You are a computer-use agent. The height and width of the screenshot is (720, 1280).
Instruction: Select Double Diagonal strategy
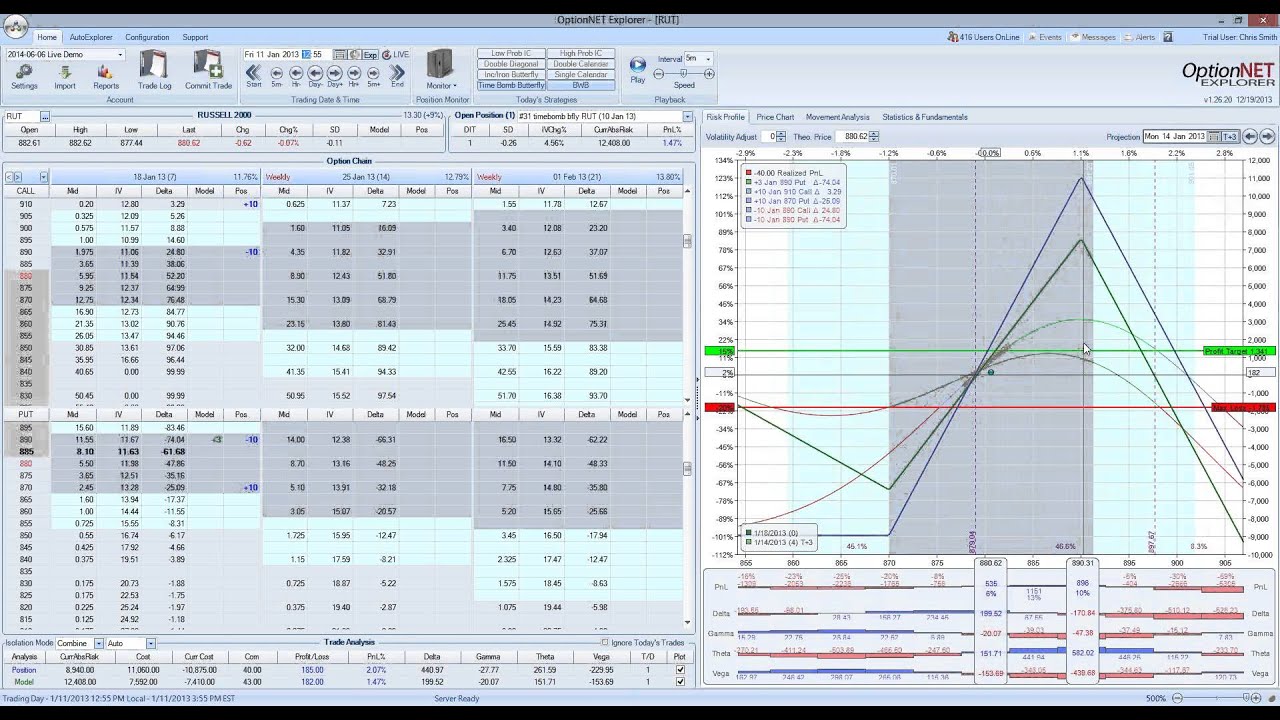511,64
